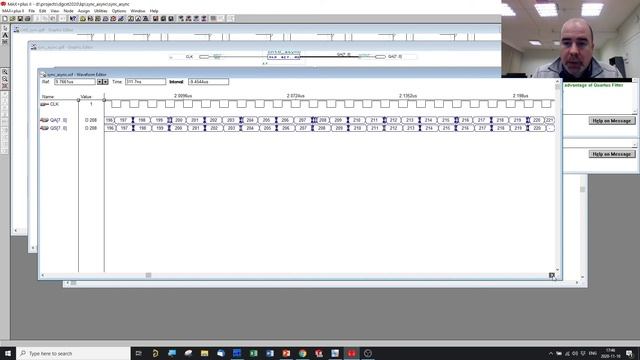Screen dimensions: 640x360
Task: Click the Zoom In magnifier in left palette
Action: pyautogui.click(x=5, y=72)
